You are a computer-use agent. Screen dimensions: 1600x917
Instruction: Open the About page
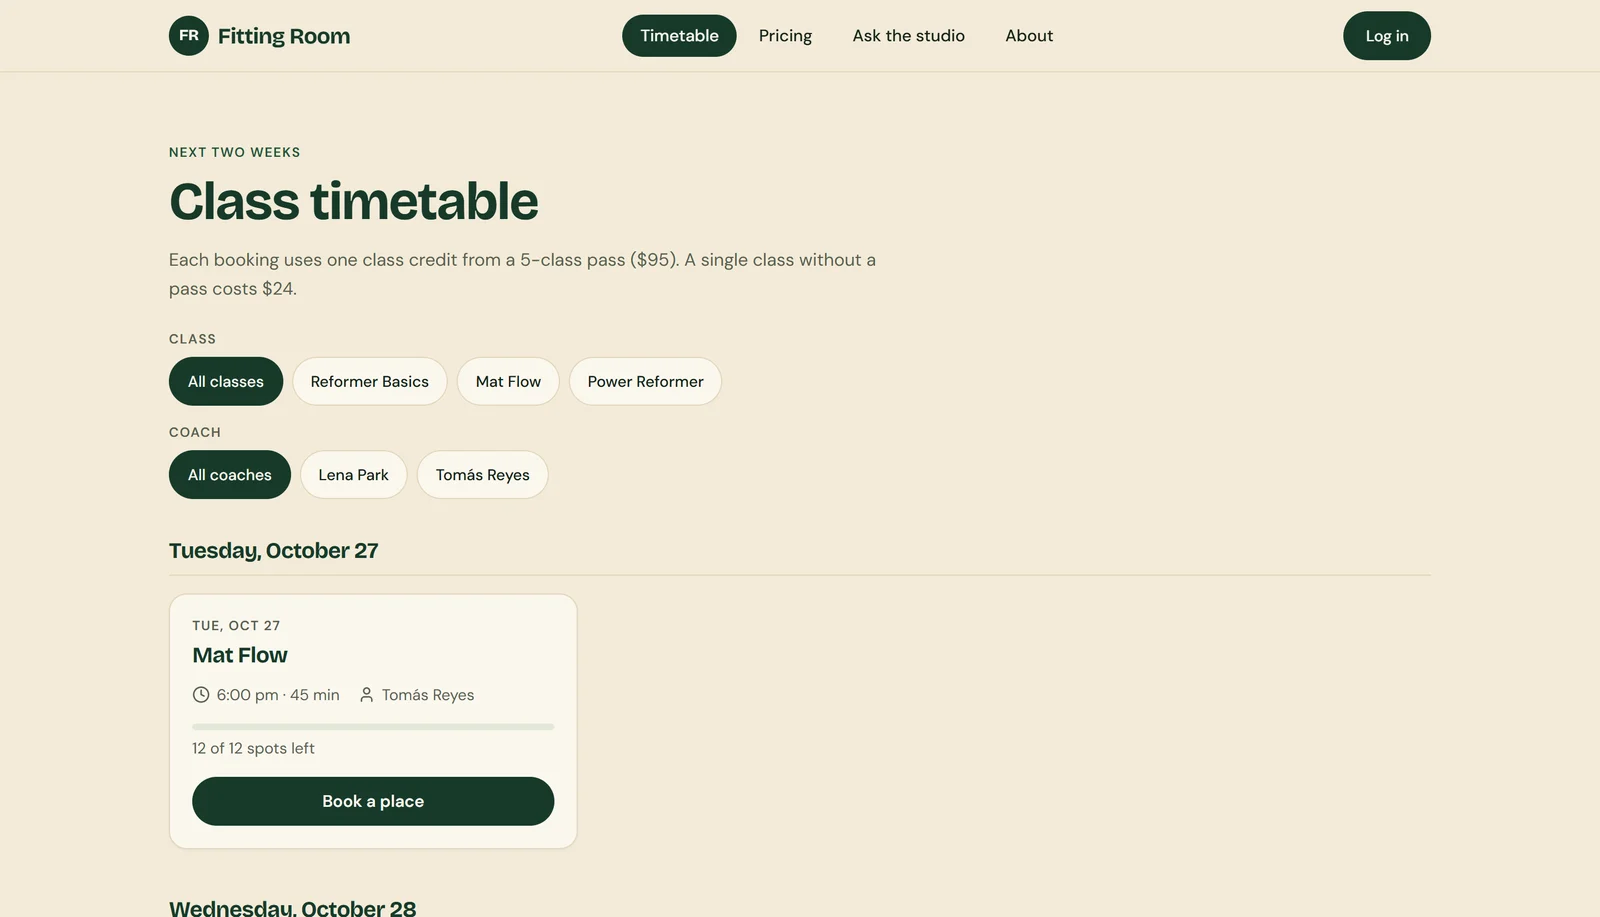point(1029,36)
